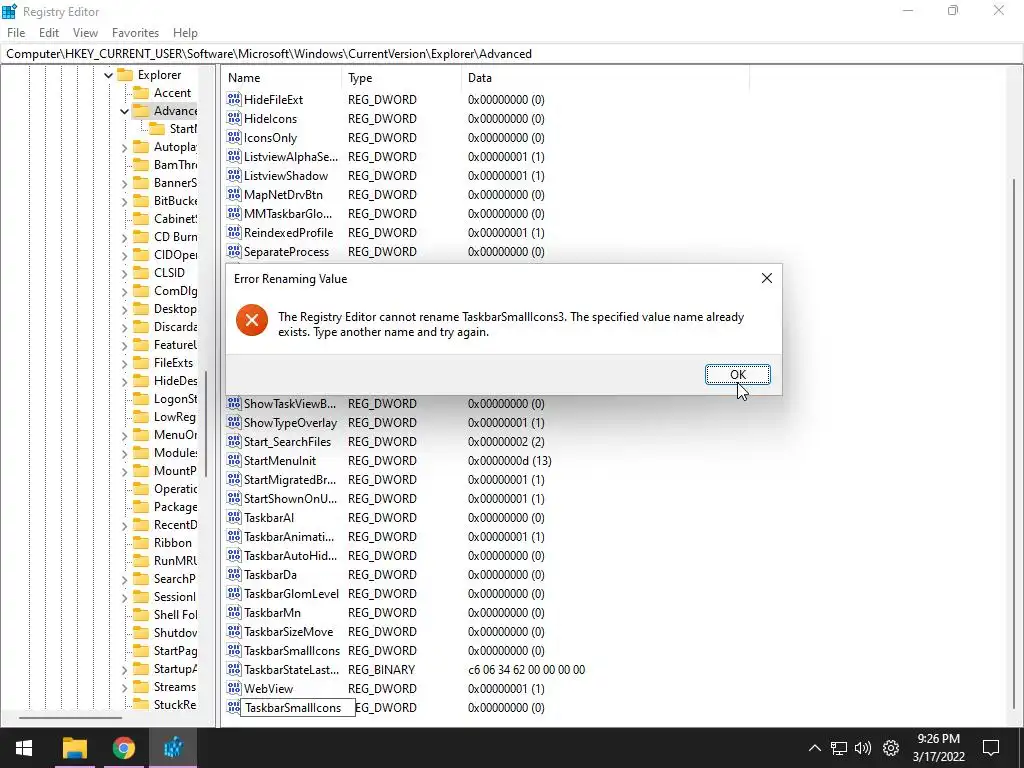Collapse the Advanced key in tree
1024x768 pixels.
[124, 111]
